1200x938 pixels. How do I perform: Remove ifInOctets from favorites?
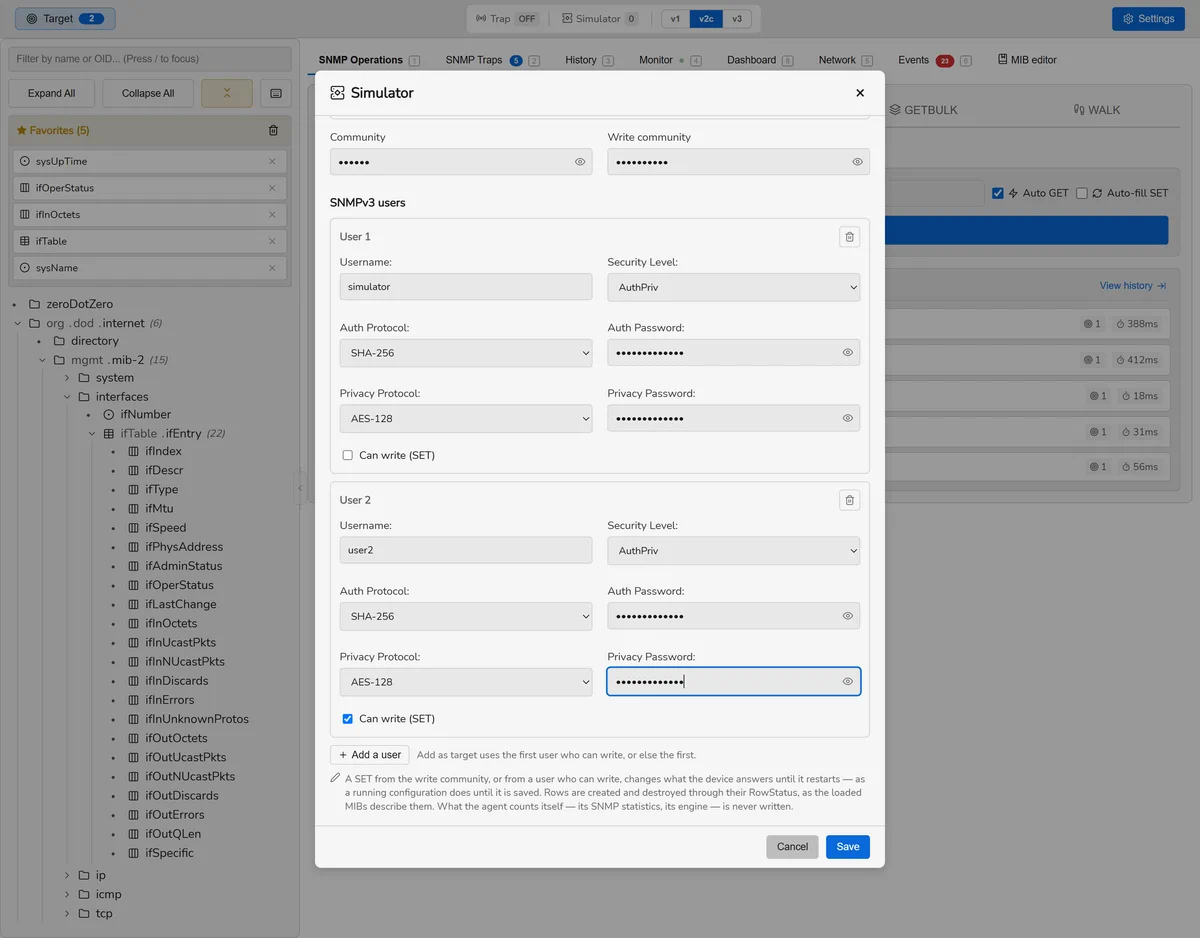pyautogui.click(x=272, y=214)
